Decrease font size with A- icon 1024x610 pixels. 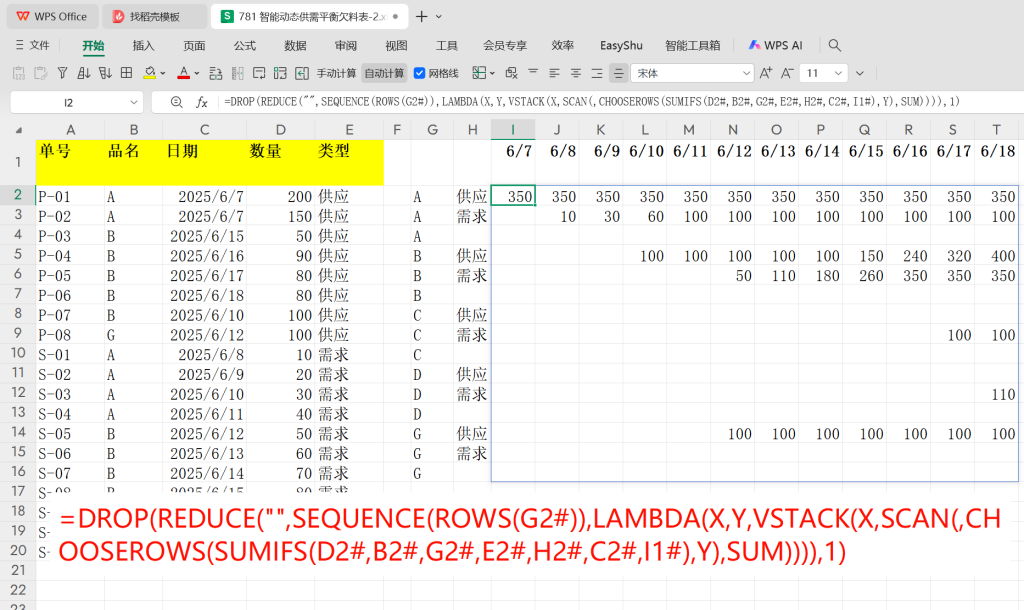pos(788,73)
